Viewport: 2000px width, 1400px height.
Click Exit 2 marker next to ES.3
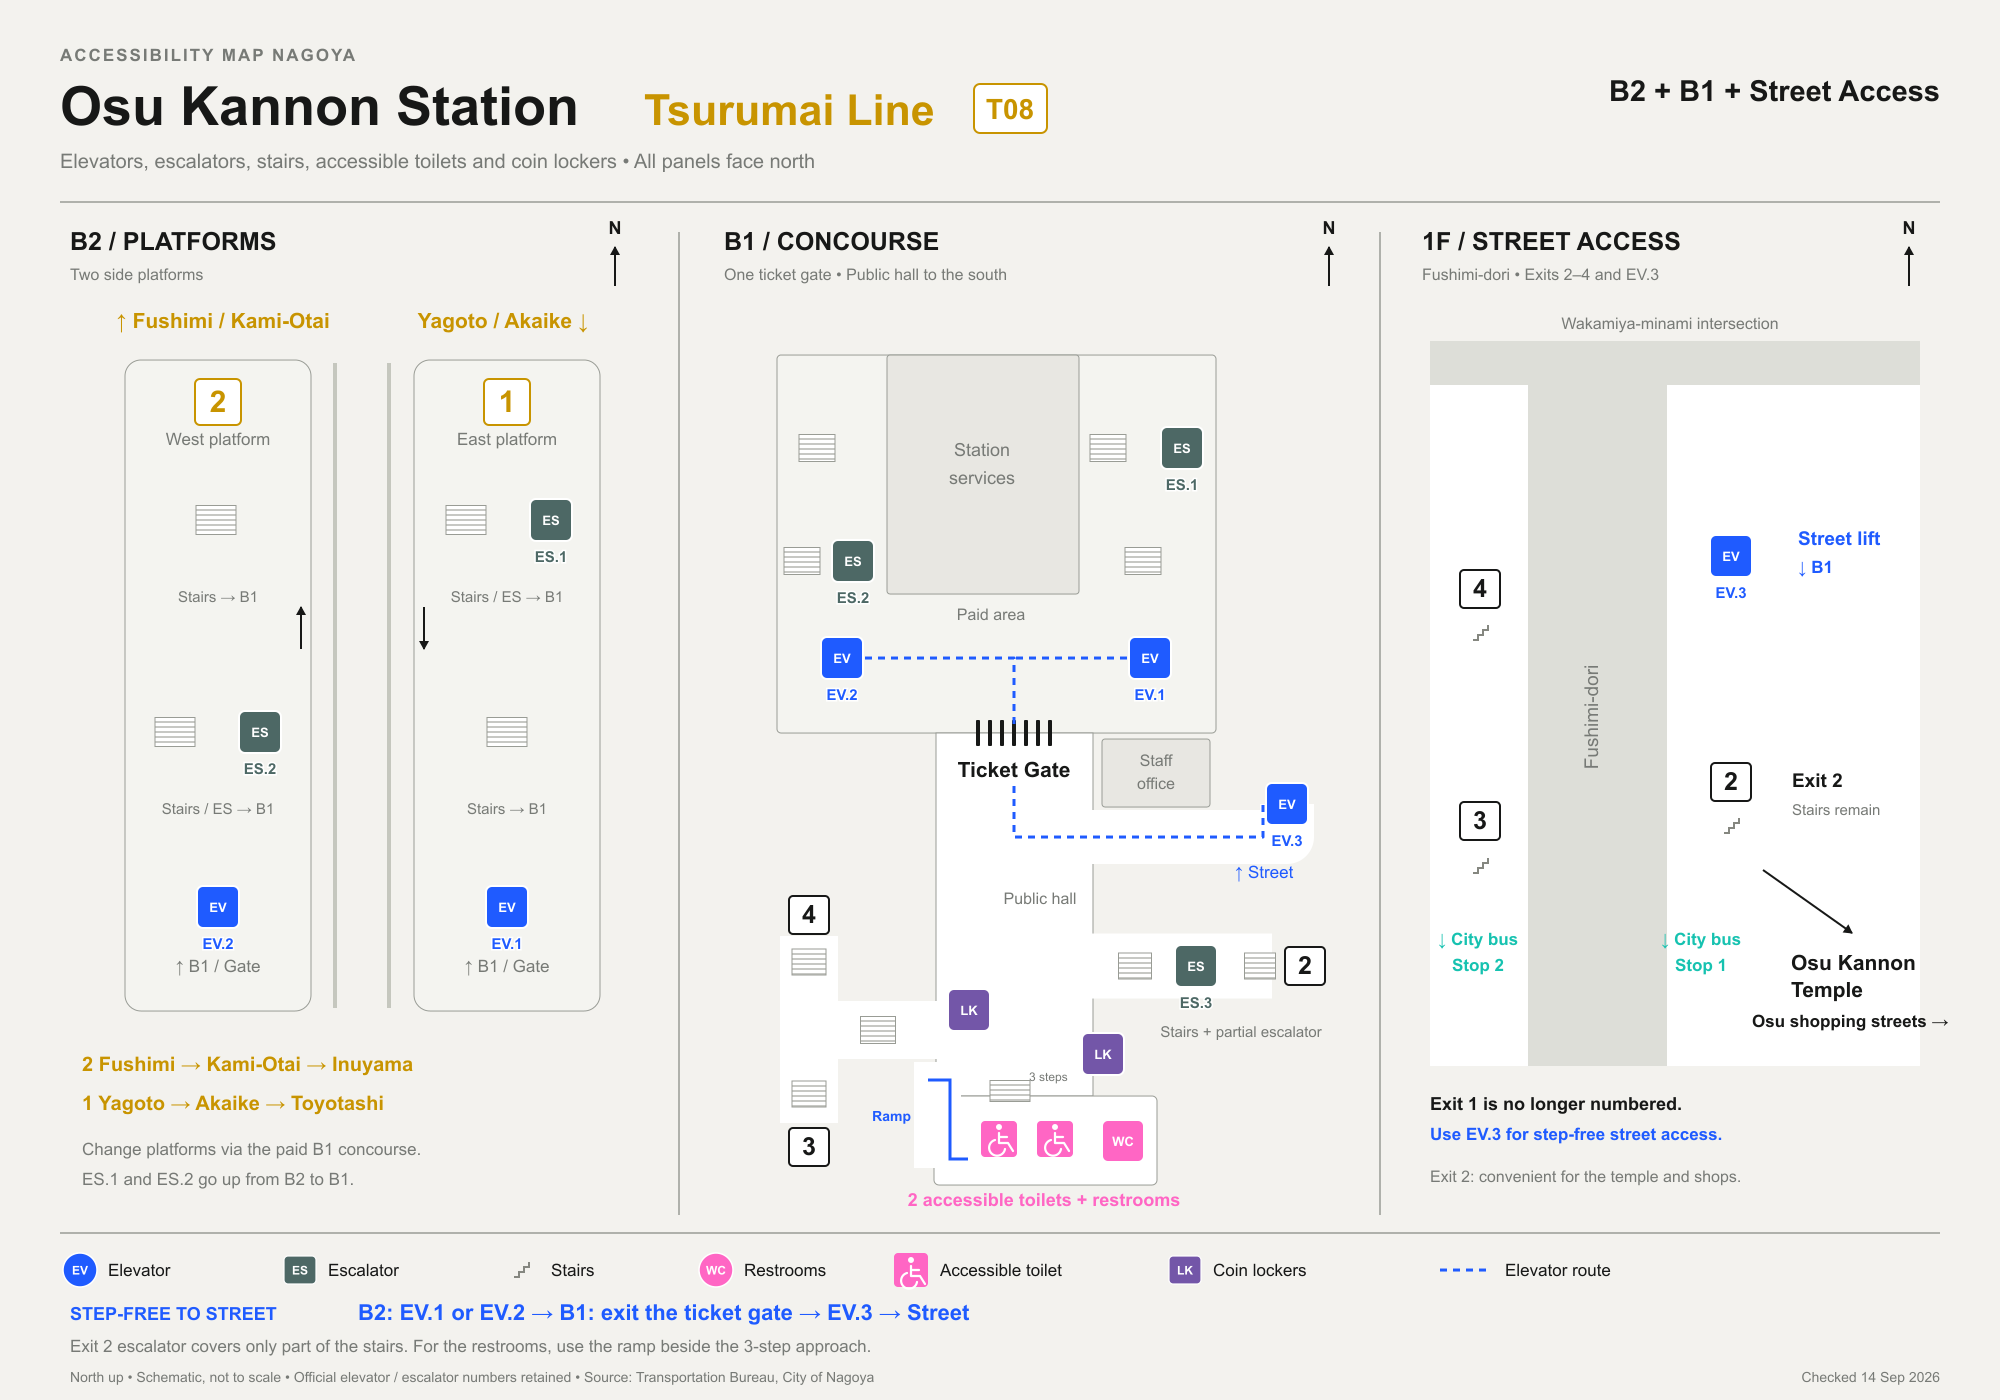click(x=1305, y=966)
